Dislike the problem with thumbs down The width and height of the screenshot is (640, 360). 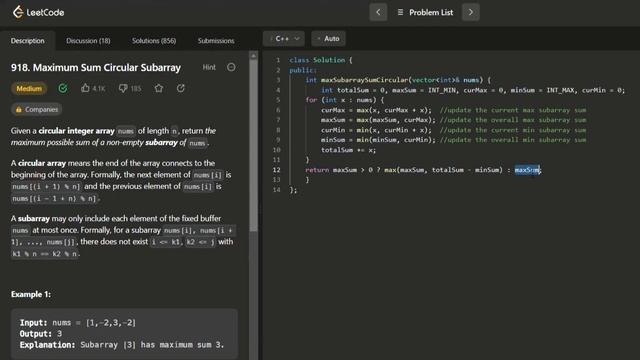click(x=123, y=88)
